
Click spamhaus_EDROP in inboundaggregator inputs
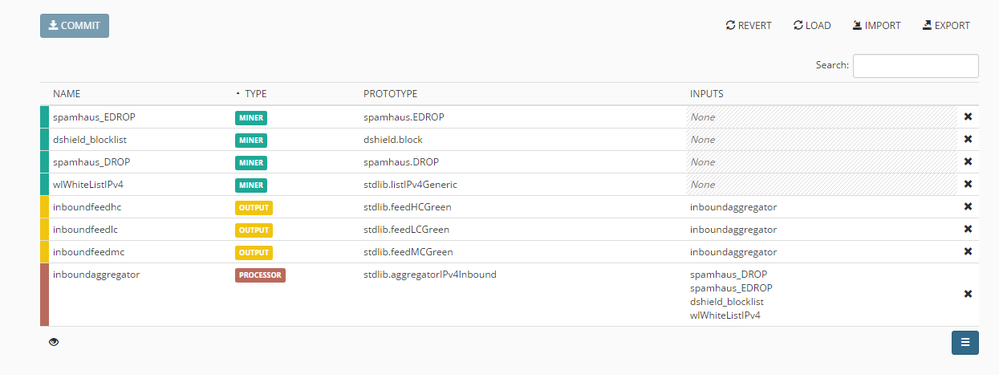click(x=731, y=287)
